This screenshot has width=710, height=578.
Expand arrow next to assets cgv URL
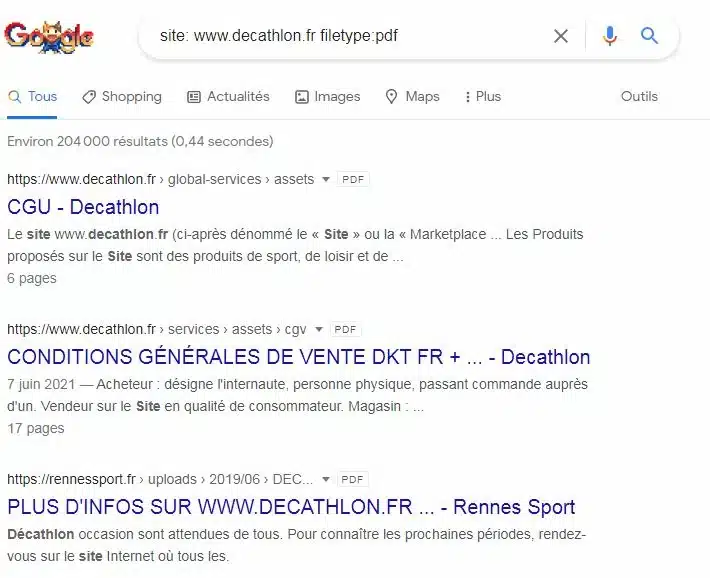319,329
